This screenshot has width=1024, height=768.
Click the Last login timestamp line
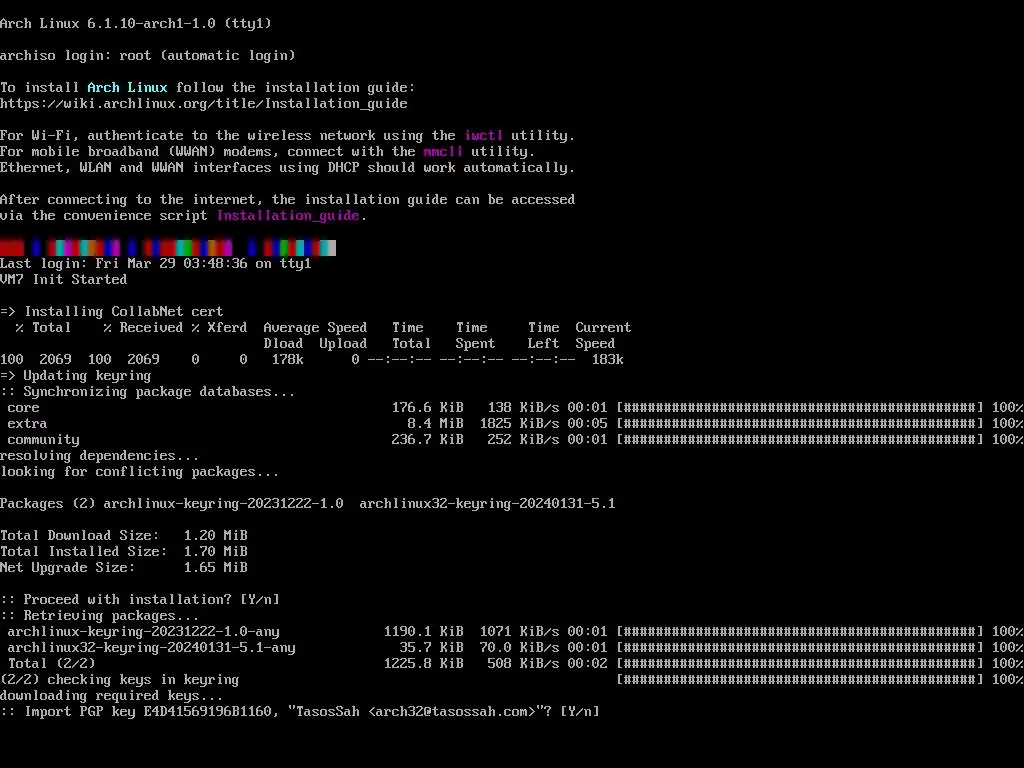(x=155, y=263)
